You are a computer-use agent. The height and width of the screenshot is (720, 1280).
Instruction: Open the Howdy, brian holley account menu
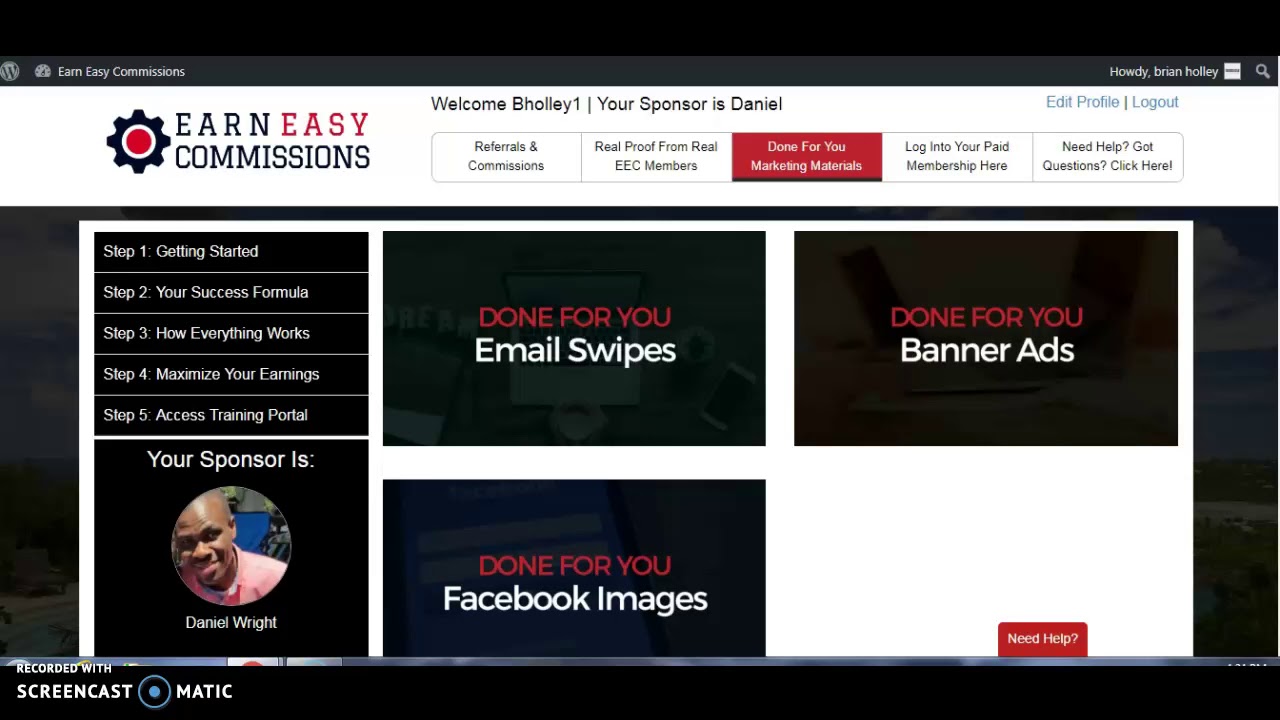pyautogui.click(x=1164, y=71)
